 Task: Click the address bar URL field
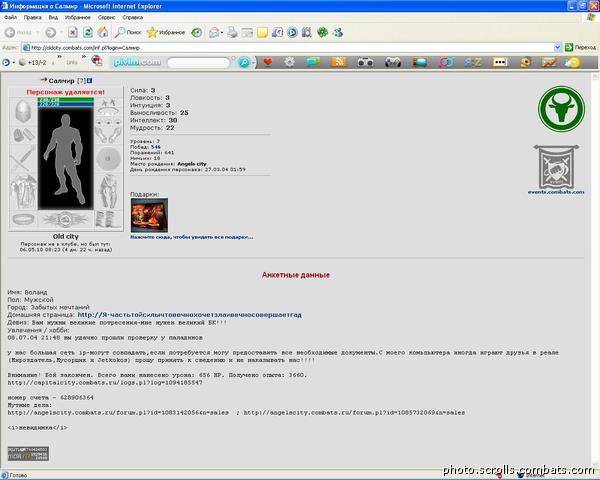(287, 47)
